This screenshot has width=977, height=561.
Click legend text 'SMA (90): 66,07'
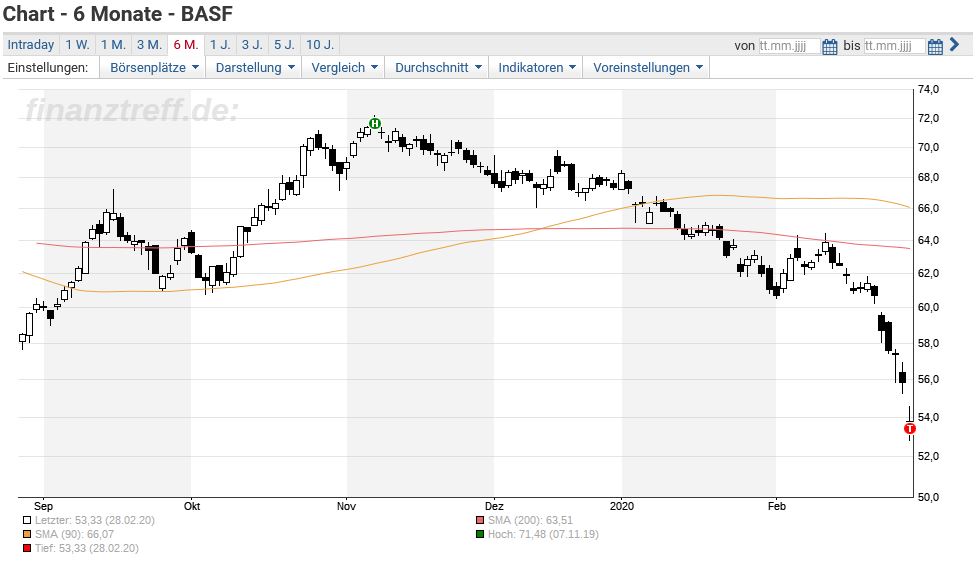[x=74, y=534]
